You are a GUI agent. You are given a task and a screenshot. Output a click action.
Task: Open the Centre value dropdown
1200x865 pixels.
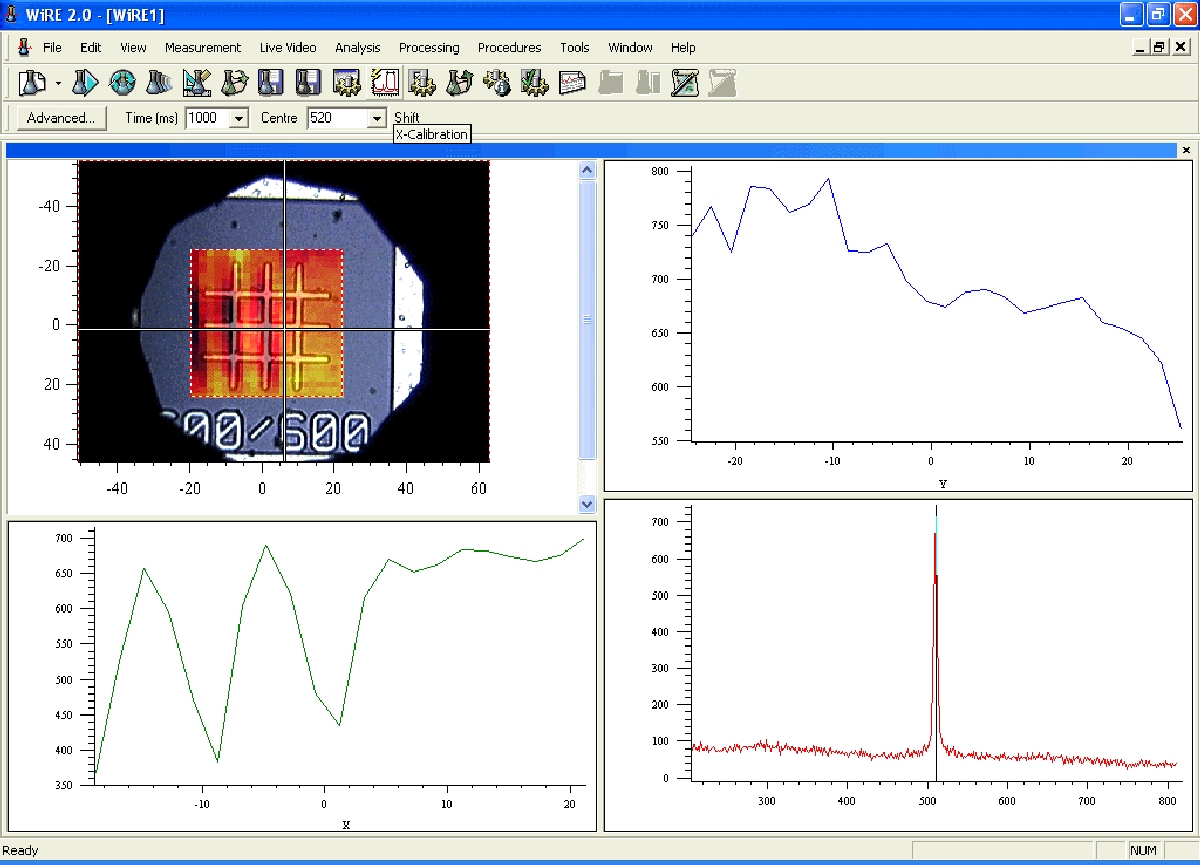[376, 119]
